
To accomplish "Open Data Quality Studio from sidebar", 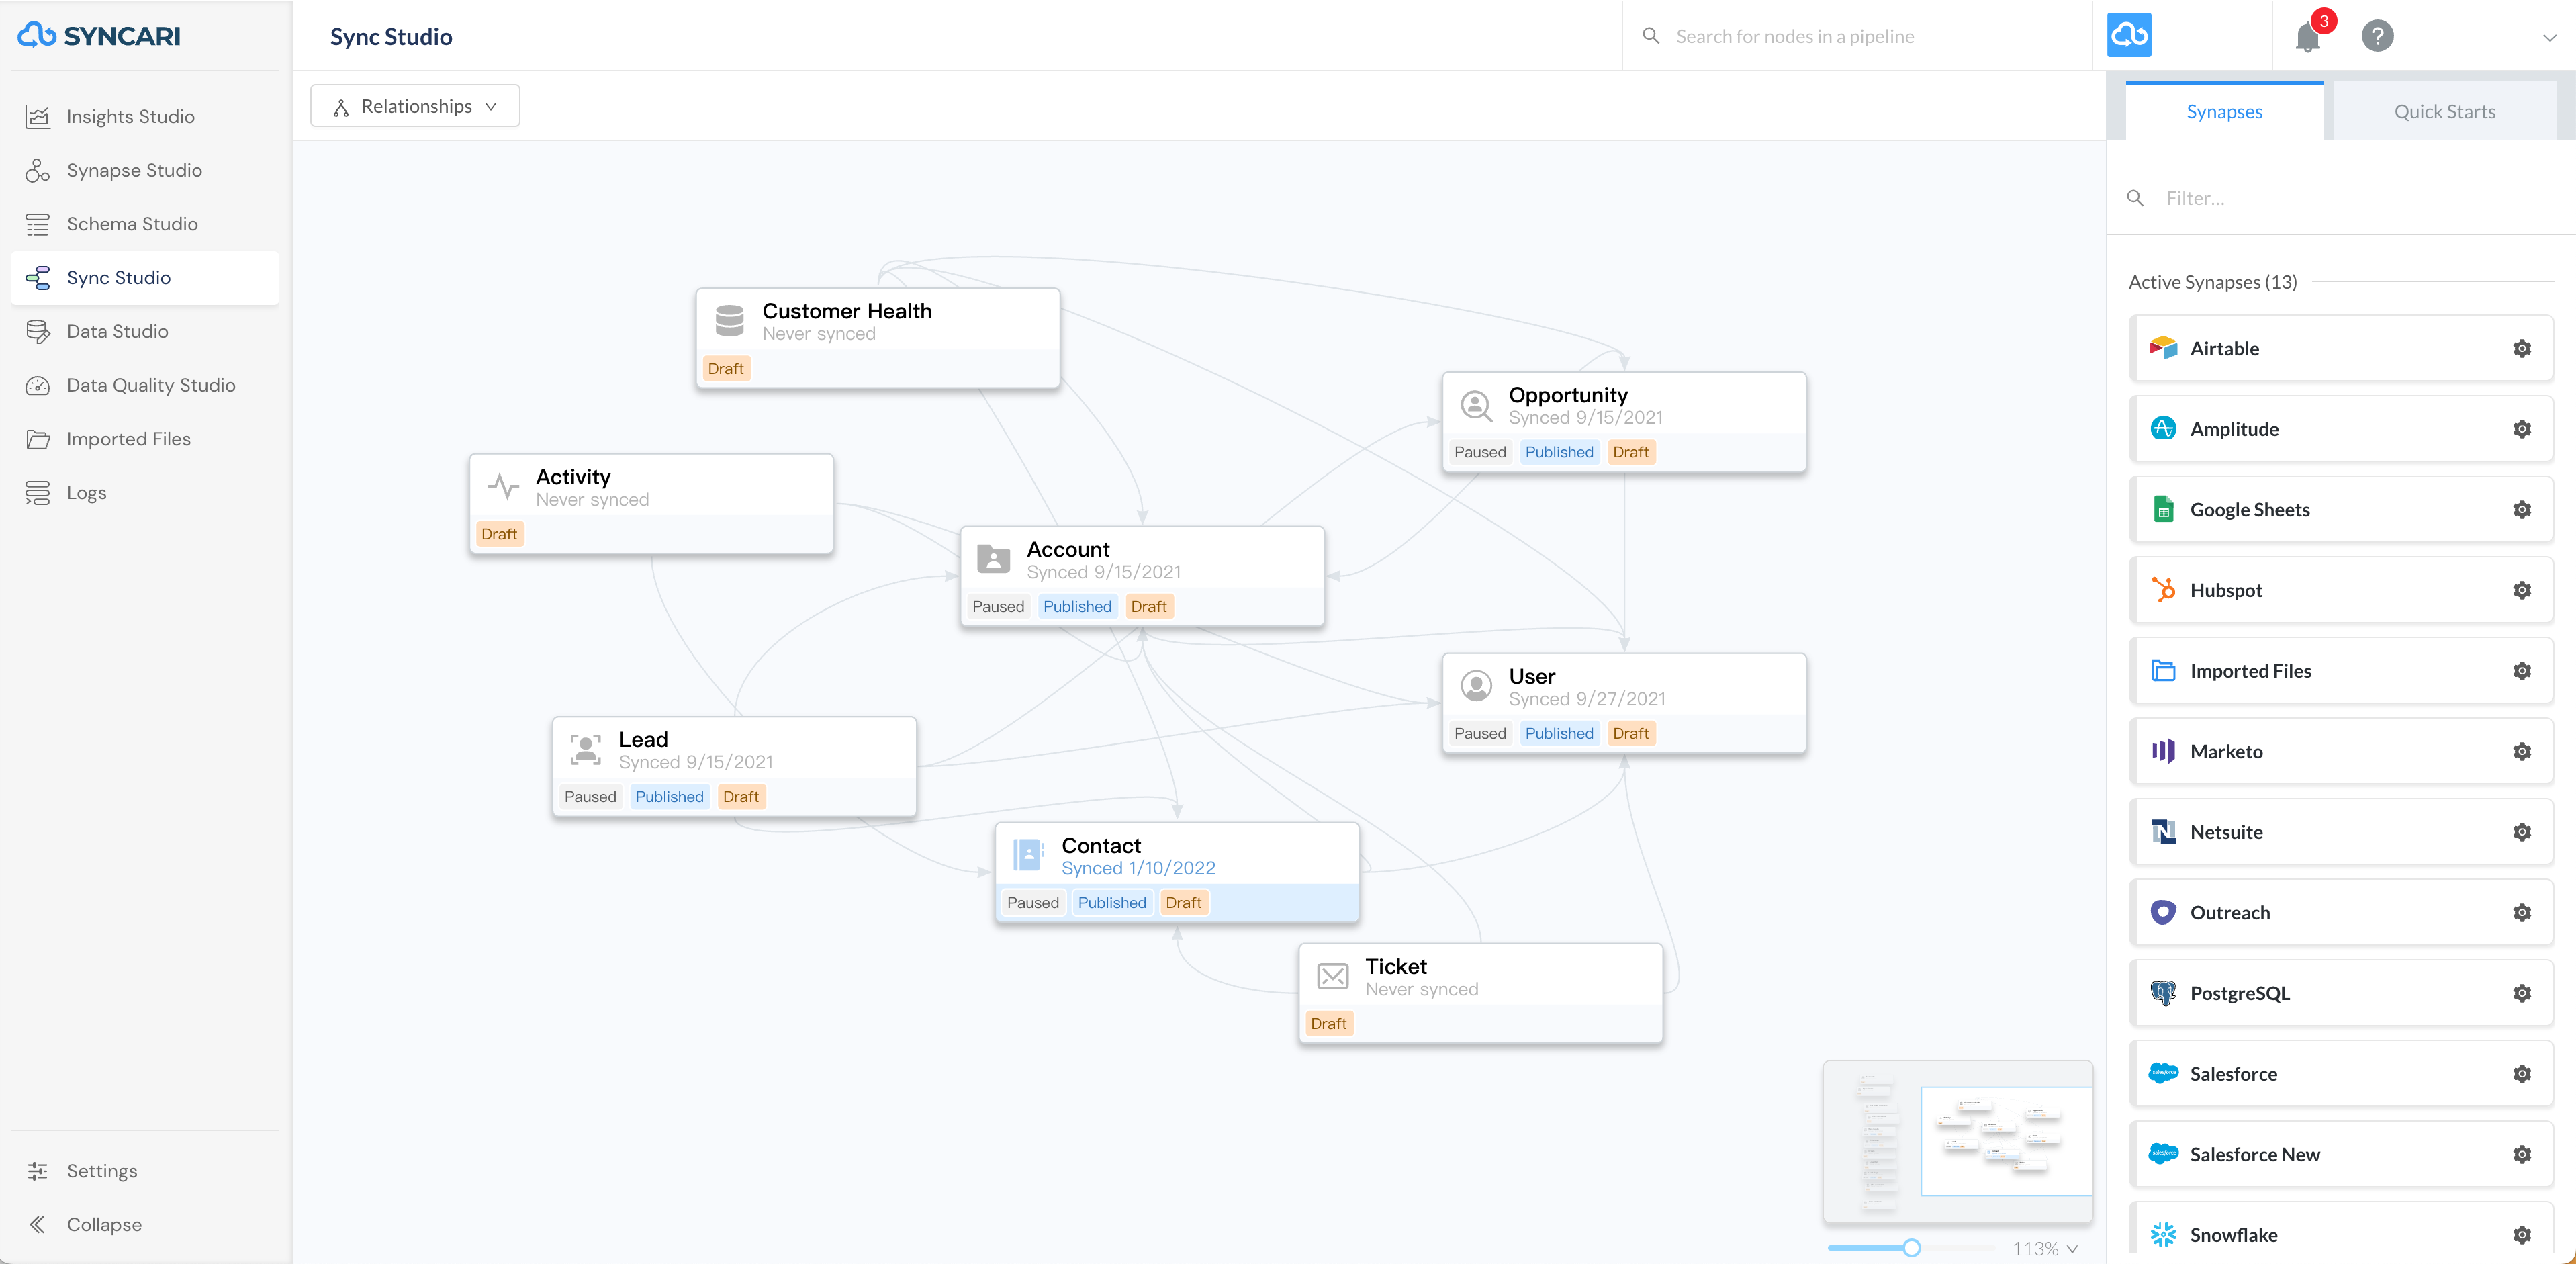I will (144, 386).
